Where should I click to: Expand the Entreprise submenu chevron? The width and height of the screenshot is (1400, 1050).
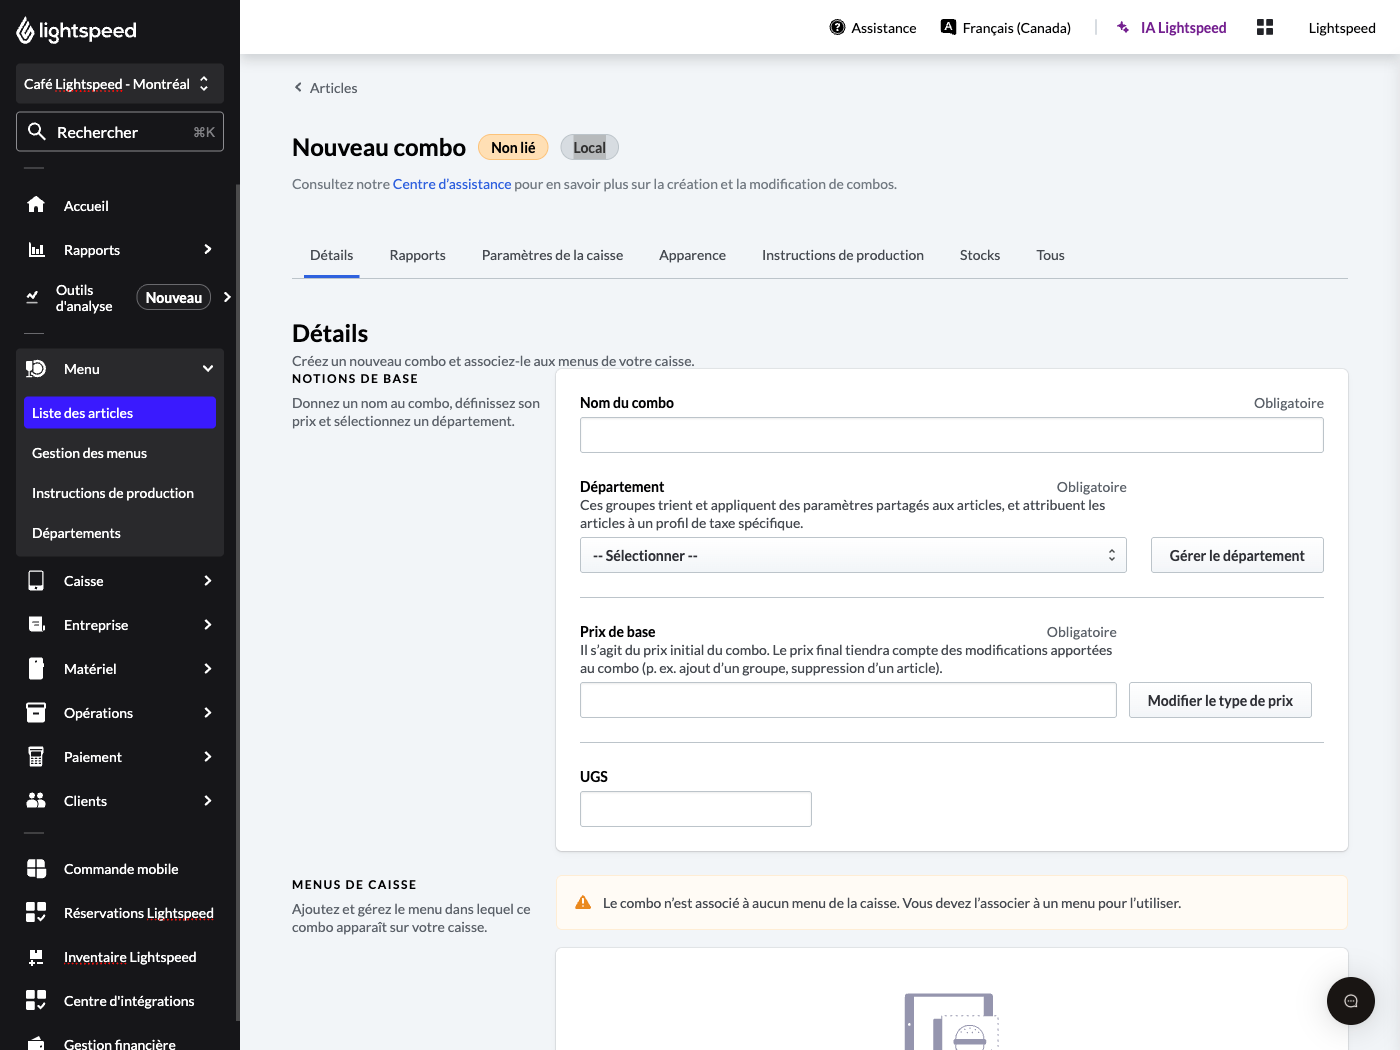pos(208,625)
